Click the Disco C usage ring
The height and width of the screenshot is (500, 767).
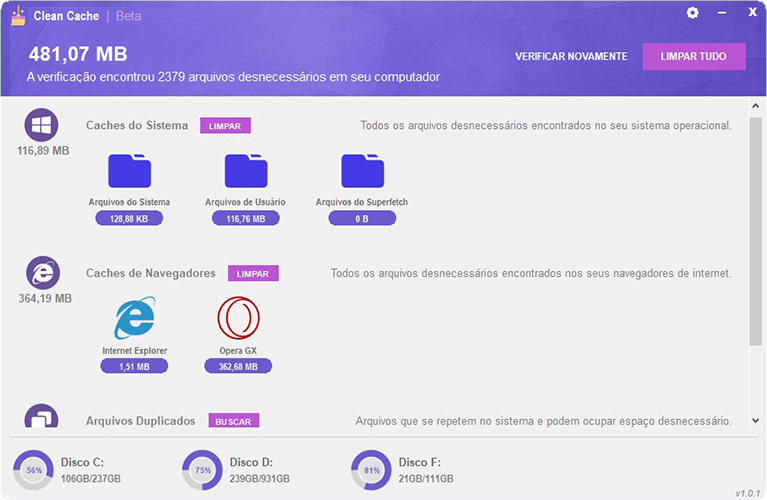33,470
